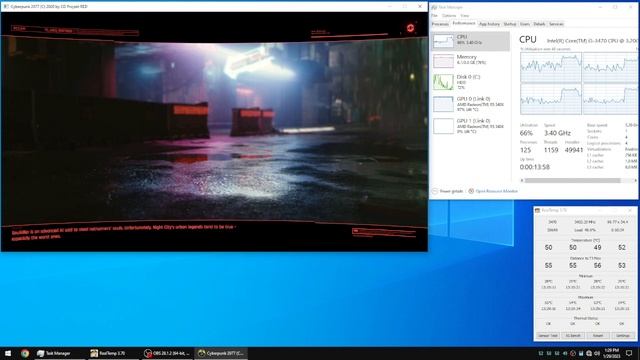Screen dimensions: 640x360
Task: Click the up time value 0:00:13:58
Action: click(534, 167)
